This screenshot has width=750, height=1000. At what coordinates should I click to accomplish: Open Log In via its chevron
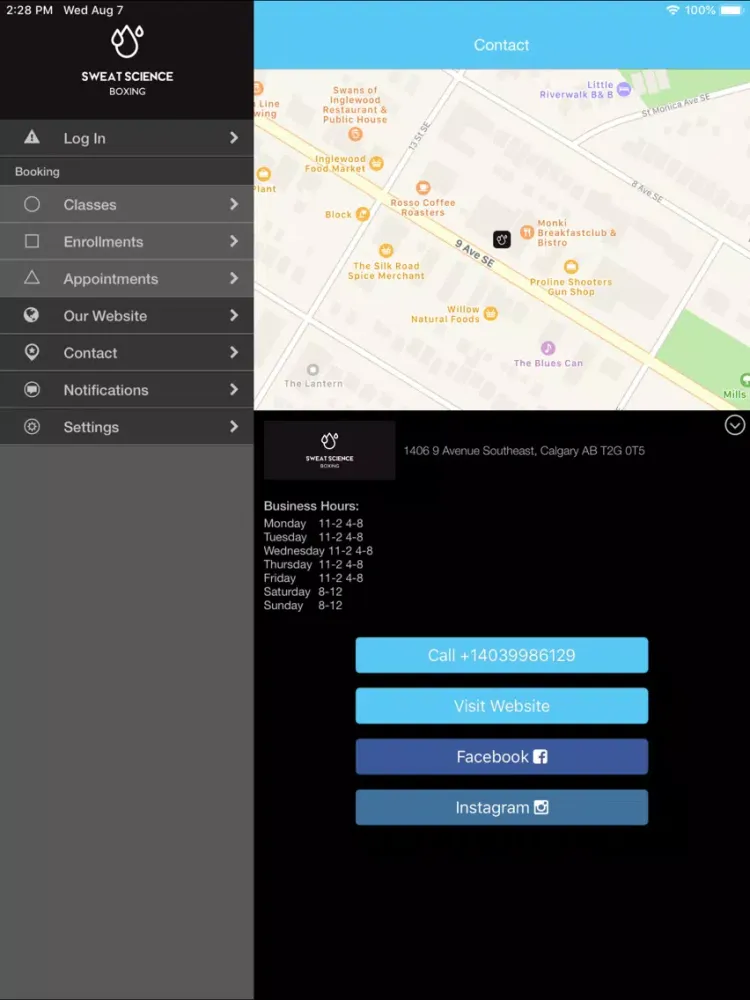tap(234, 137)
